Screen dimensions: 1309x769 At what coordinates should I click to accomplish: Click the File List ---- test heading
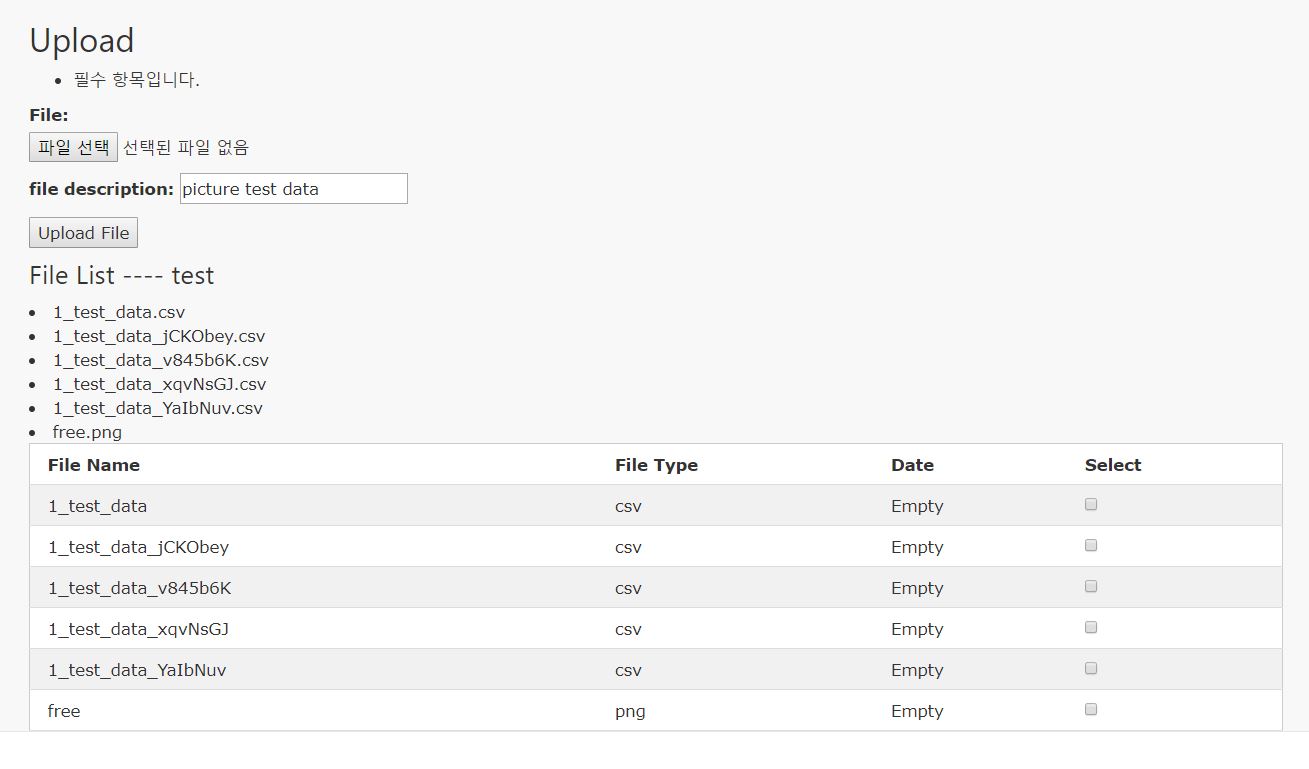coord(122,275)
